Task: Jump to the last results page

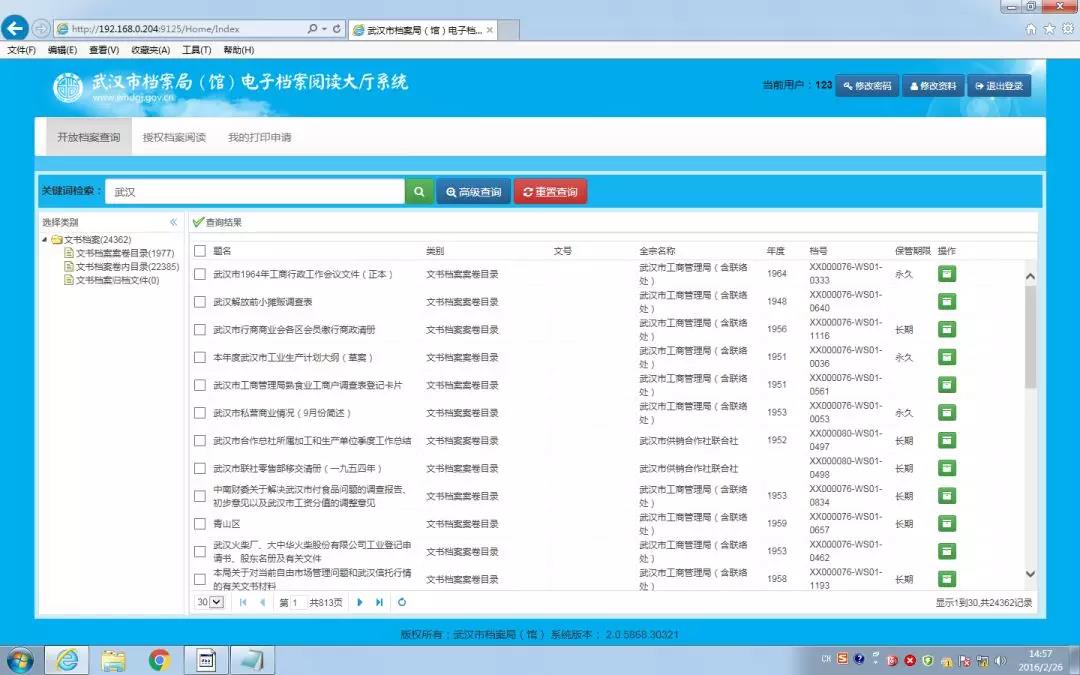Action: (379, 602)
